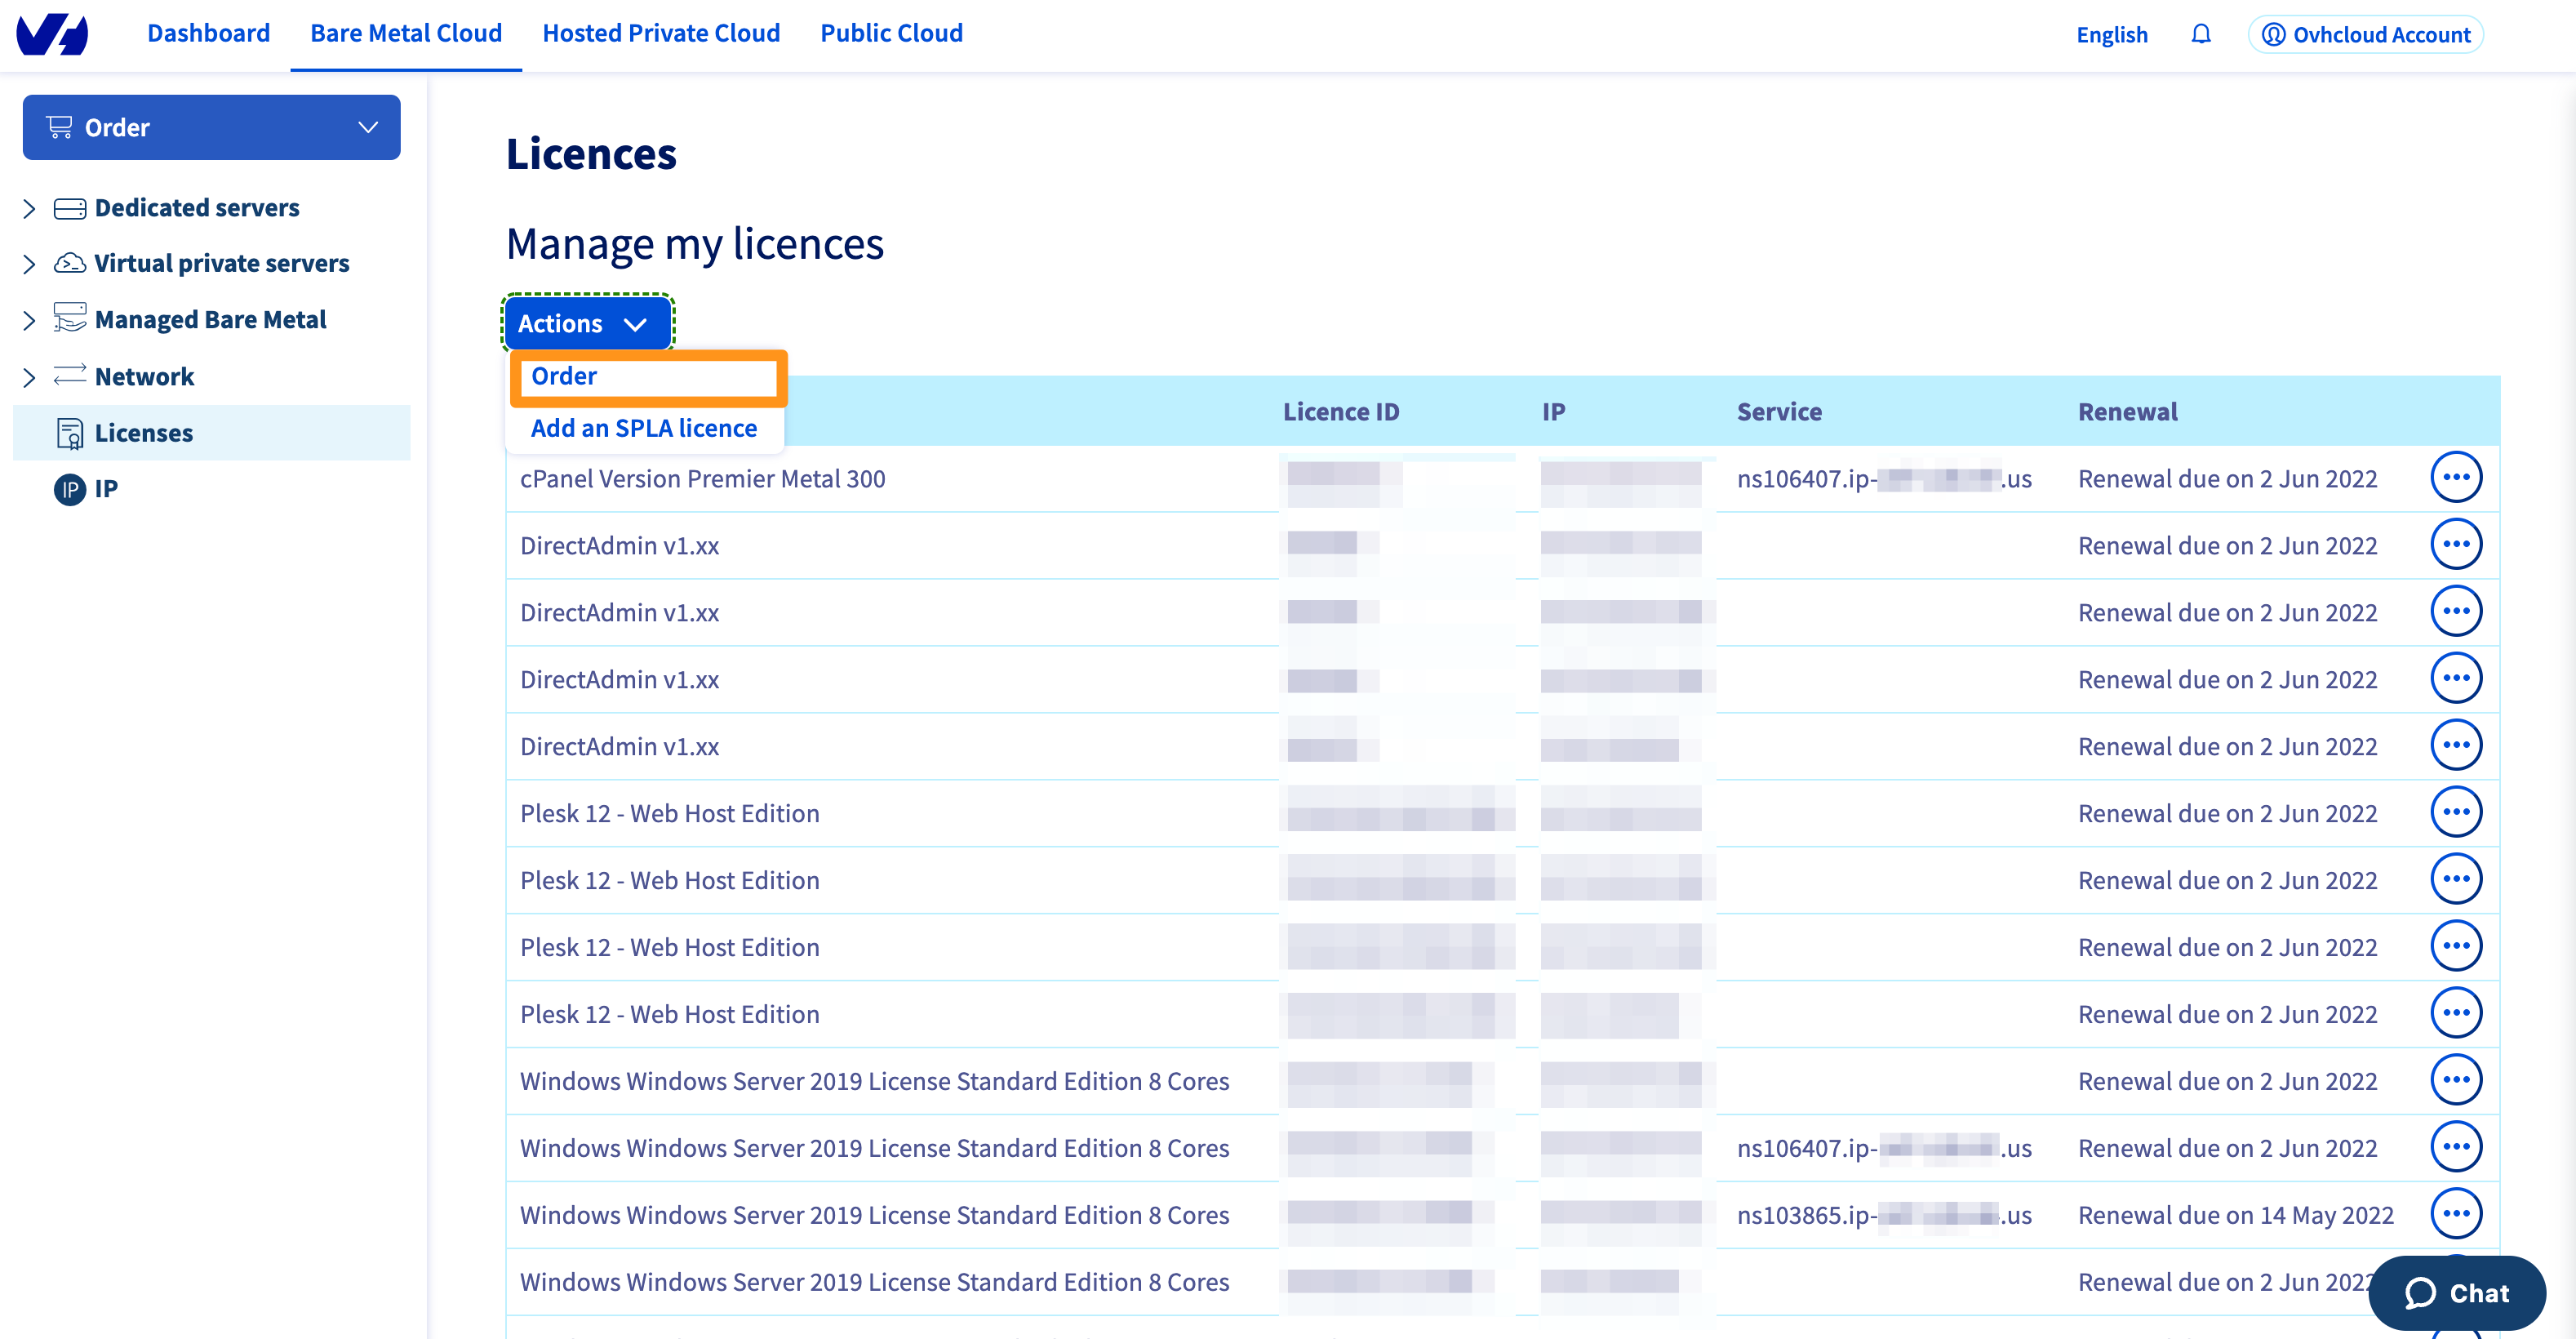The image size is (2576, 1339).
Task: Expand the Dedicated servers tree chevron
Action: pyautogui.click(x=29, y=208)
